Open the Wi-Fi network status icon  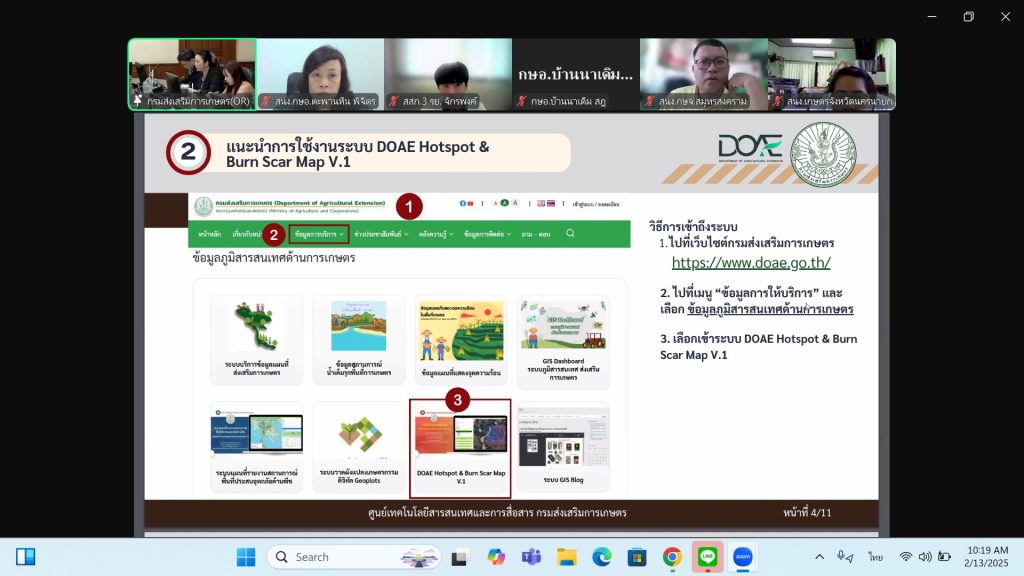pyautogui.click(x=905, y=557)
